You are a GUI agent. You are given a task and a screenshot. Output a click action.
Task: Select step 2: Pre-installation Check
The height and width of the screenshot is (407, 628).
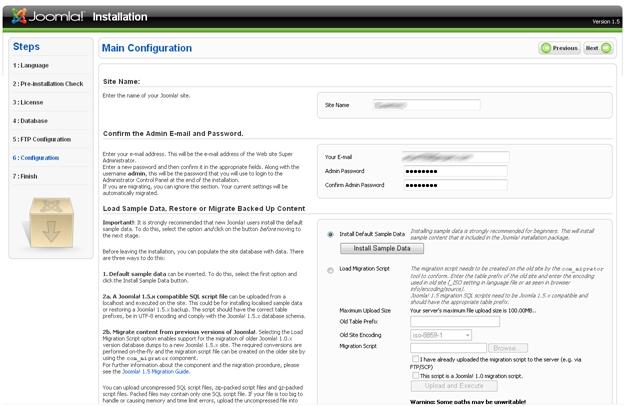tap(48, 84)
